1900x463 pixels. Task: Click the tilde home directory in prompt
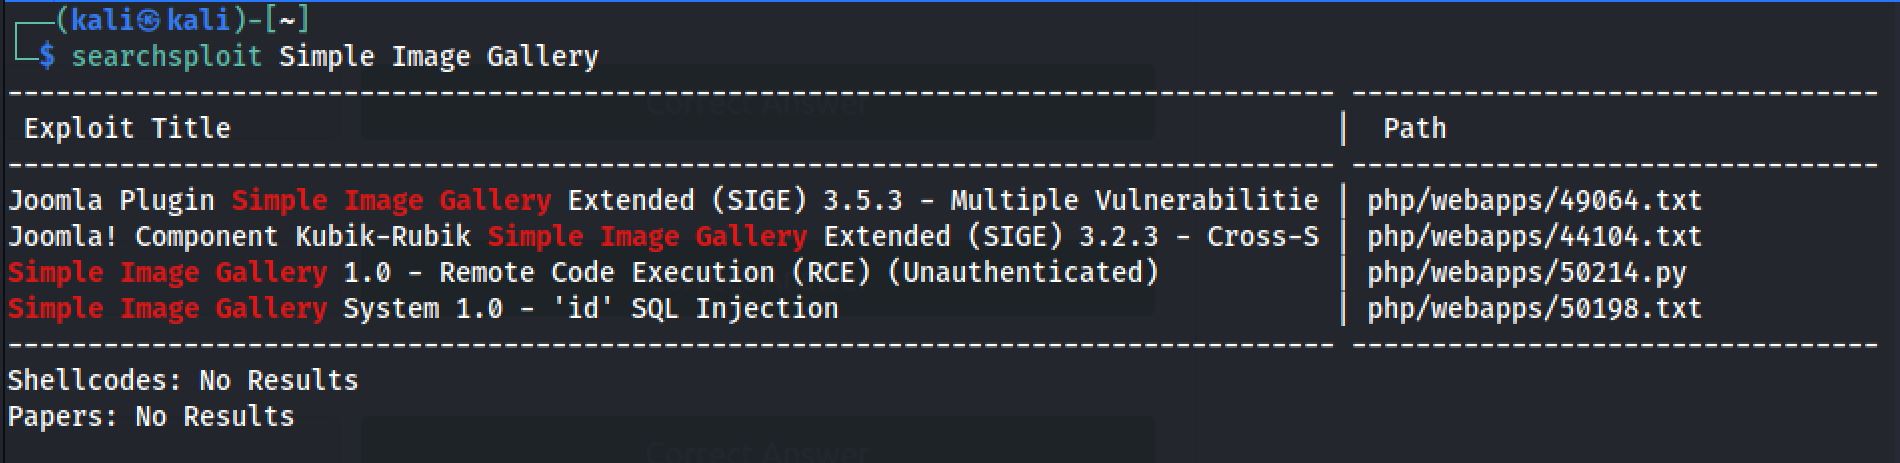tap(287, 21)
